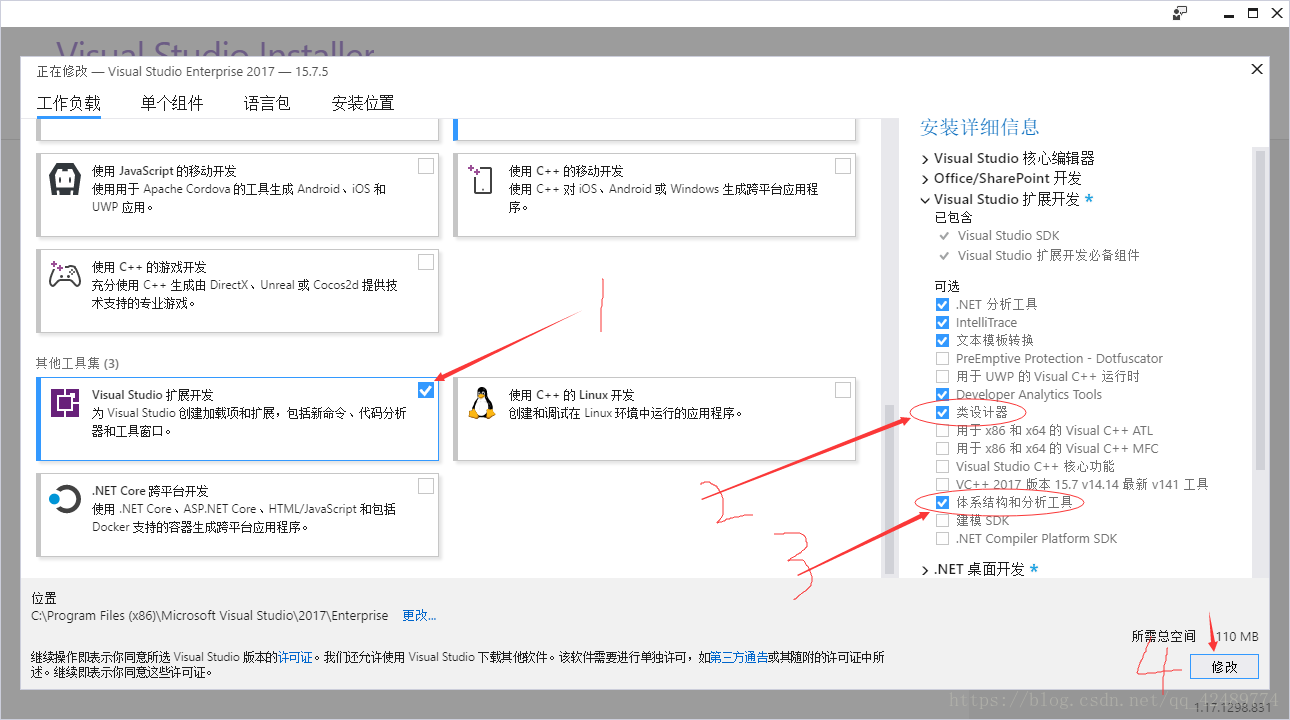The image size is (1290, 720).
Task: Click the Visual Studio extension development icon
Action: click(65, 403)
